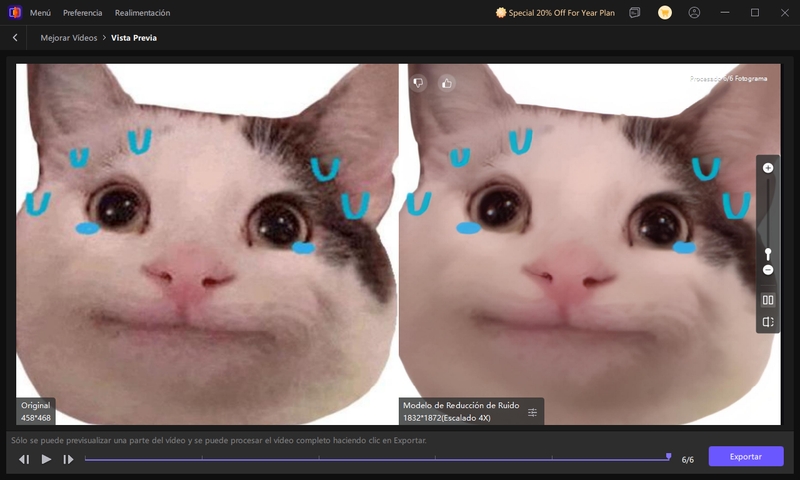Image resolution: width=800 pixels, height=480 pixels.
Task: Navigate to Mejorar Vídeos breadcrumb
Action: (x=69, y=38)
